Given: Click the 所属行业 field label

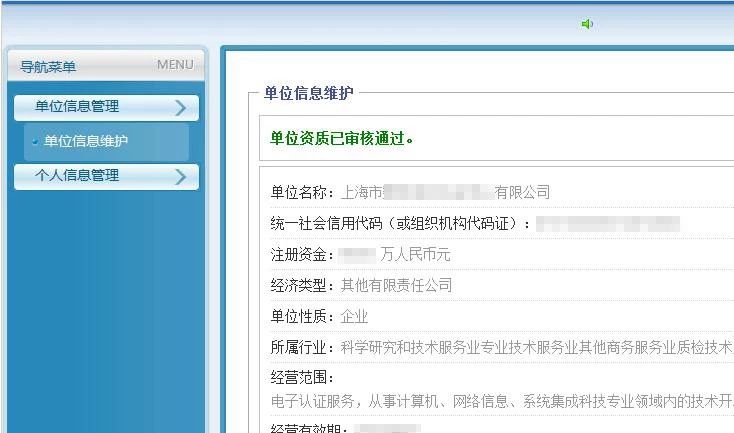Looking at the screenshot, I should [302, 348].
